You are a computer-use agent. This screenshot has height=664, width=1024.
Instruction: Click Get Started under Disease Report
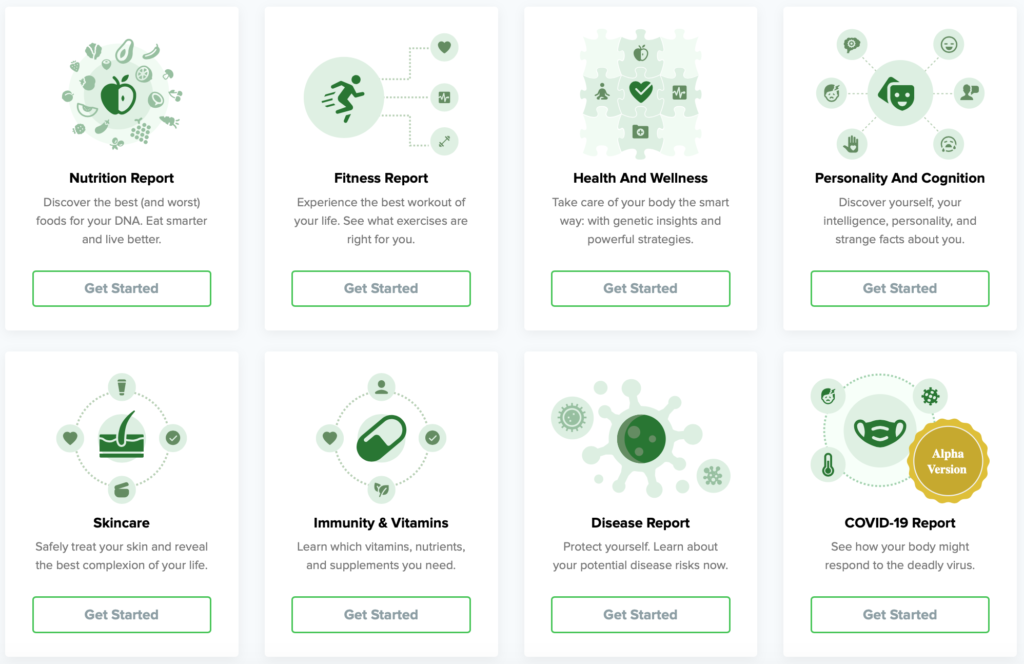(x=640, y=614)
